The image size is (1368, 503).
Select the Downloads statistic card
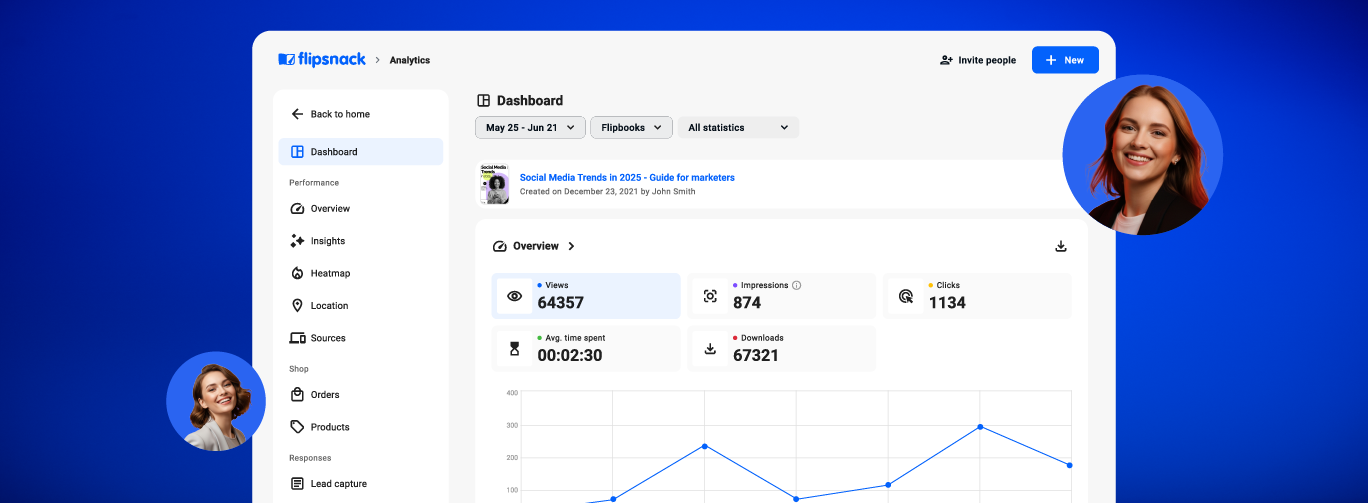click(x=782, y=348)
